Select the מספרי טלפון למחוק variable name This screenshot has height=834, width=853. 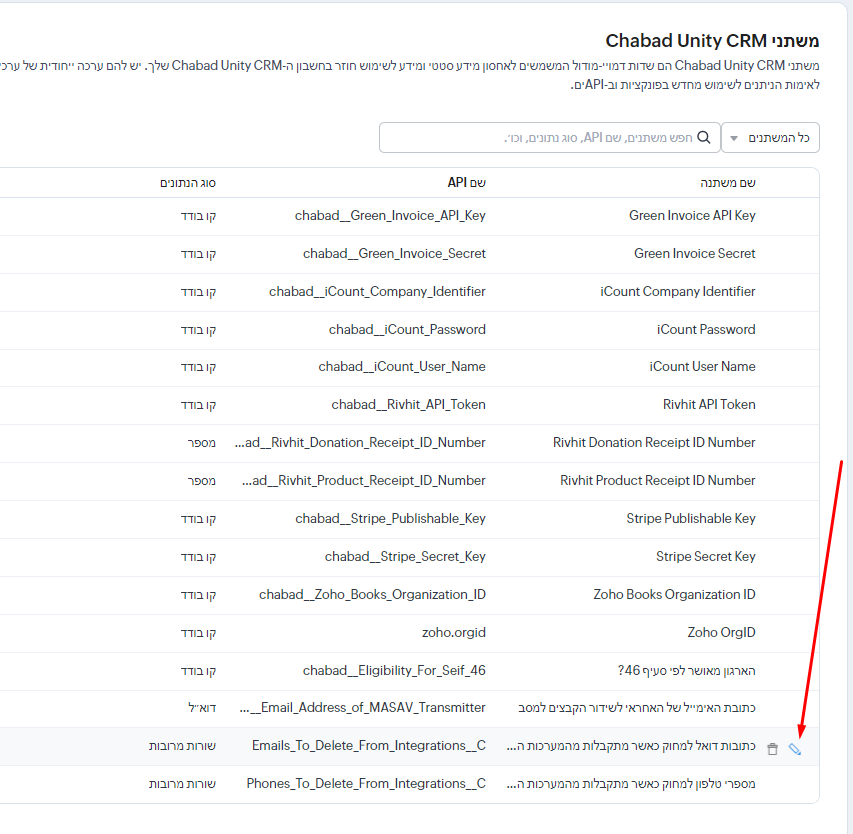631,784
